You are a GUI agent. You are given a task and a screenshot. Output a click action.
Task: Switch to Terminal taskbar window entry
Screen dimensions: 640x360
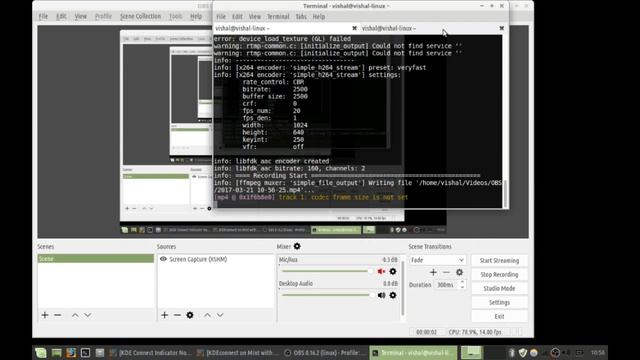pyautogui.click(x=413, y=353)
